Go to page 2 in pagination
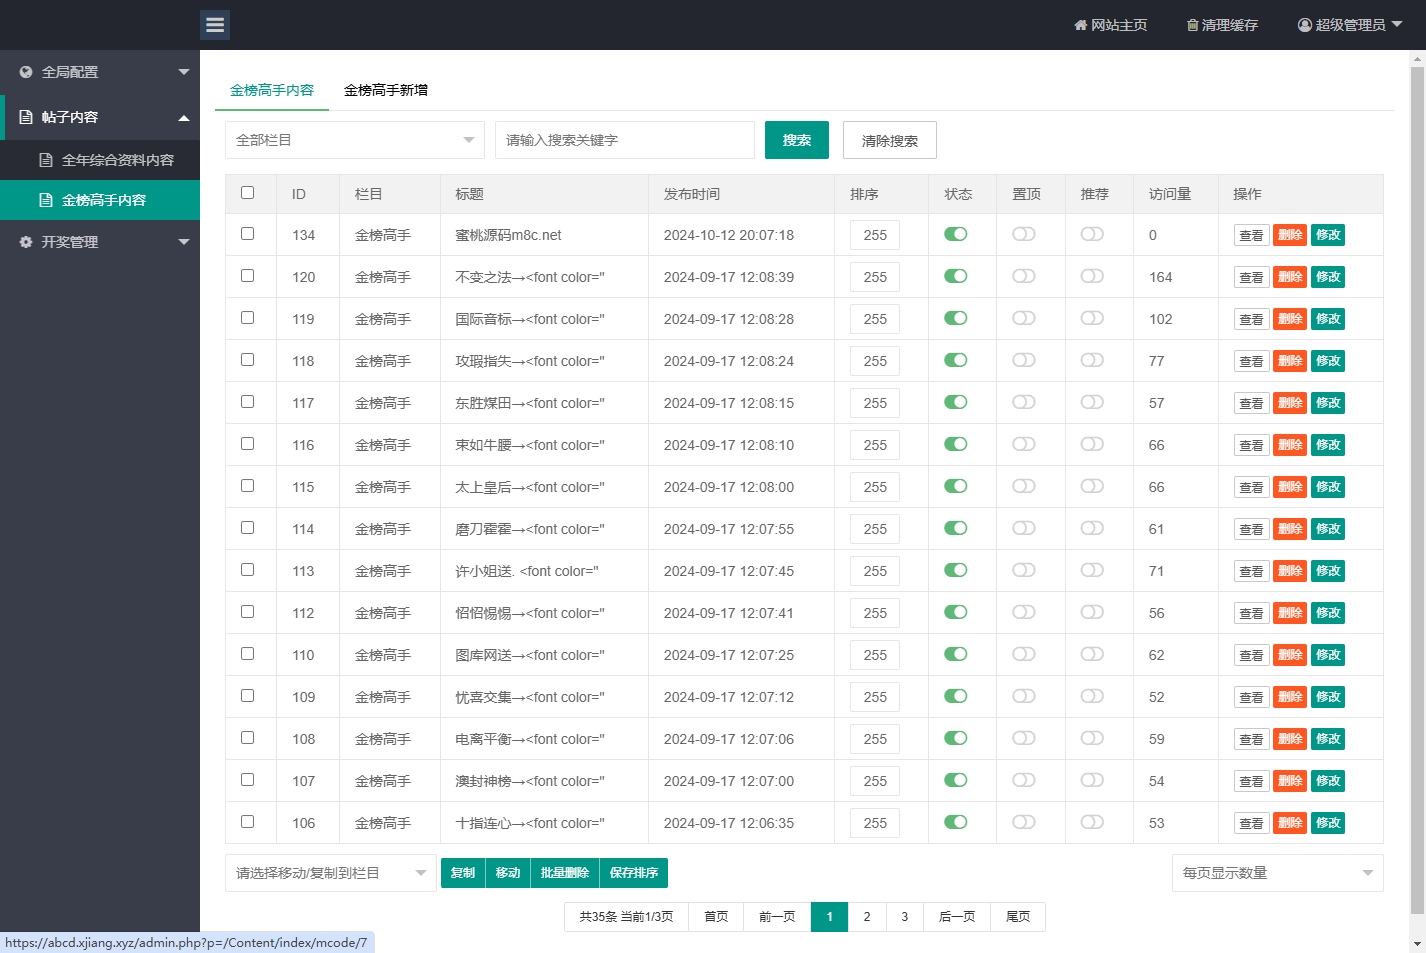 (x=867, y=917)
